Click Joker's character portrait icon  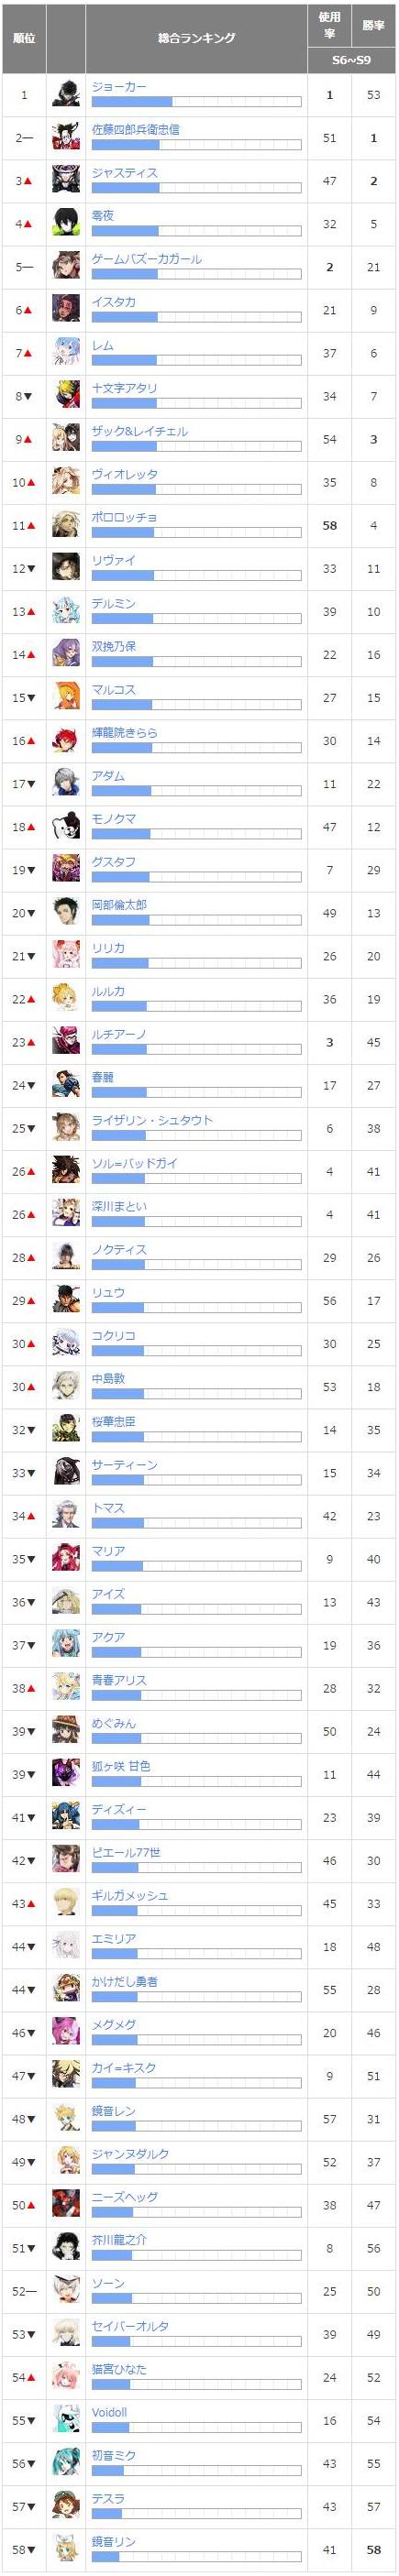[x=66, y=95]
